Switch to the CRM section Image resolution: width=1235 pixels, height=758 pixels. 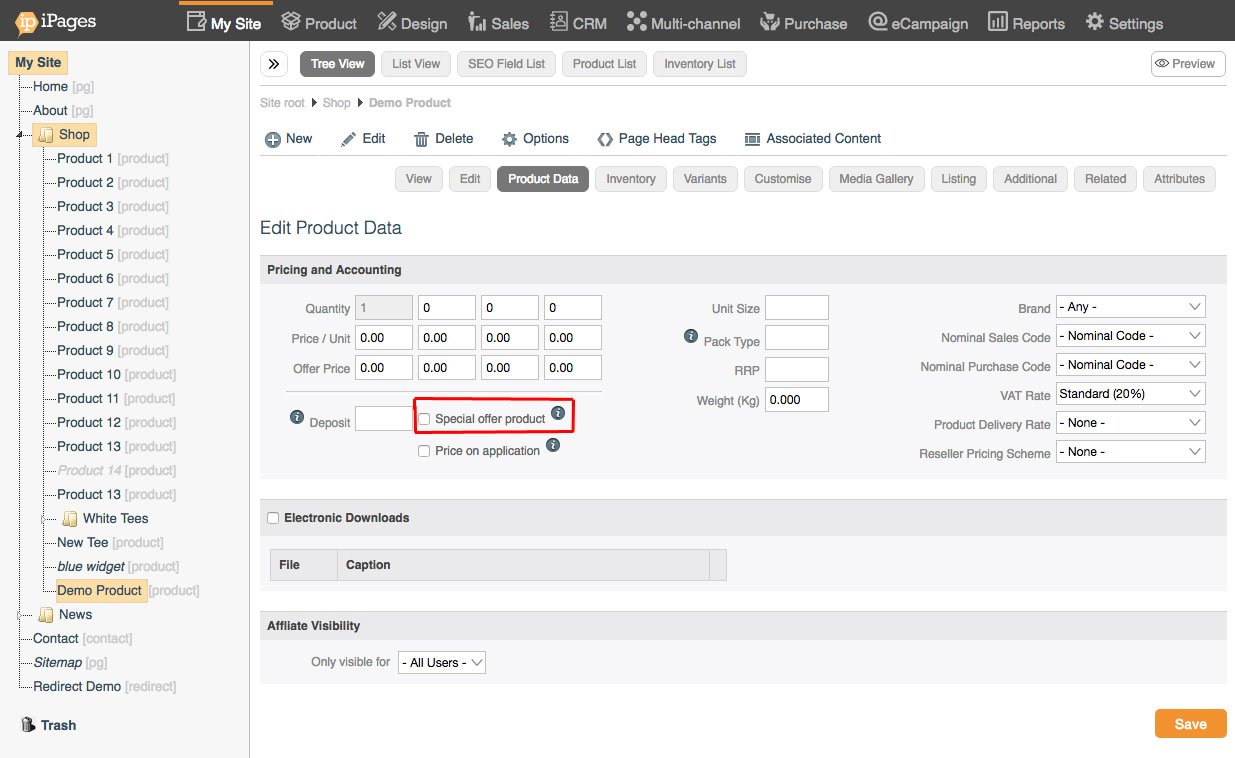[x=577, y=23]
